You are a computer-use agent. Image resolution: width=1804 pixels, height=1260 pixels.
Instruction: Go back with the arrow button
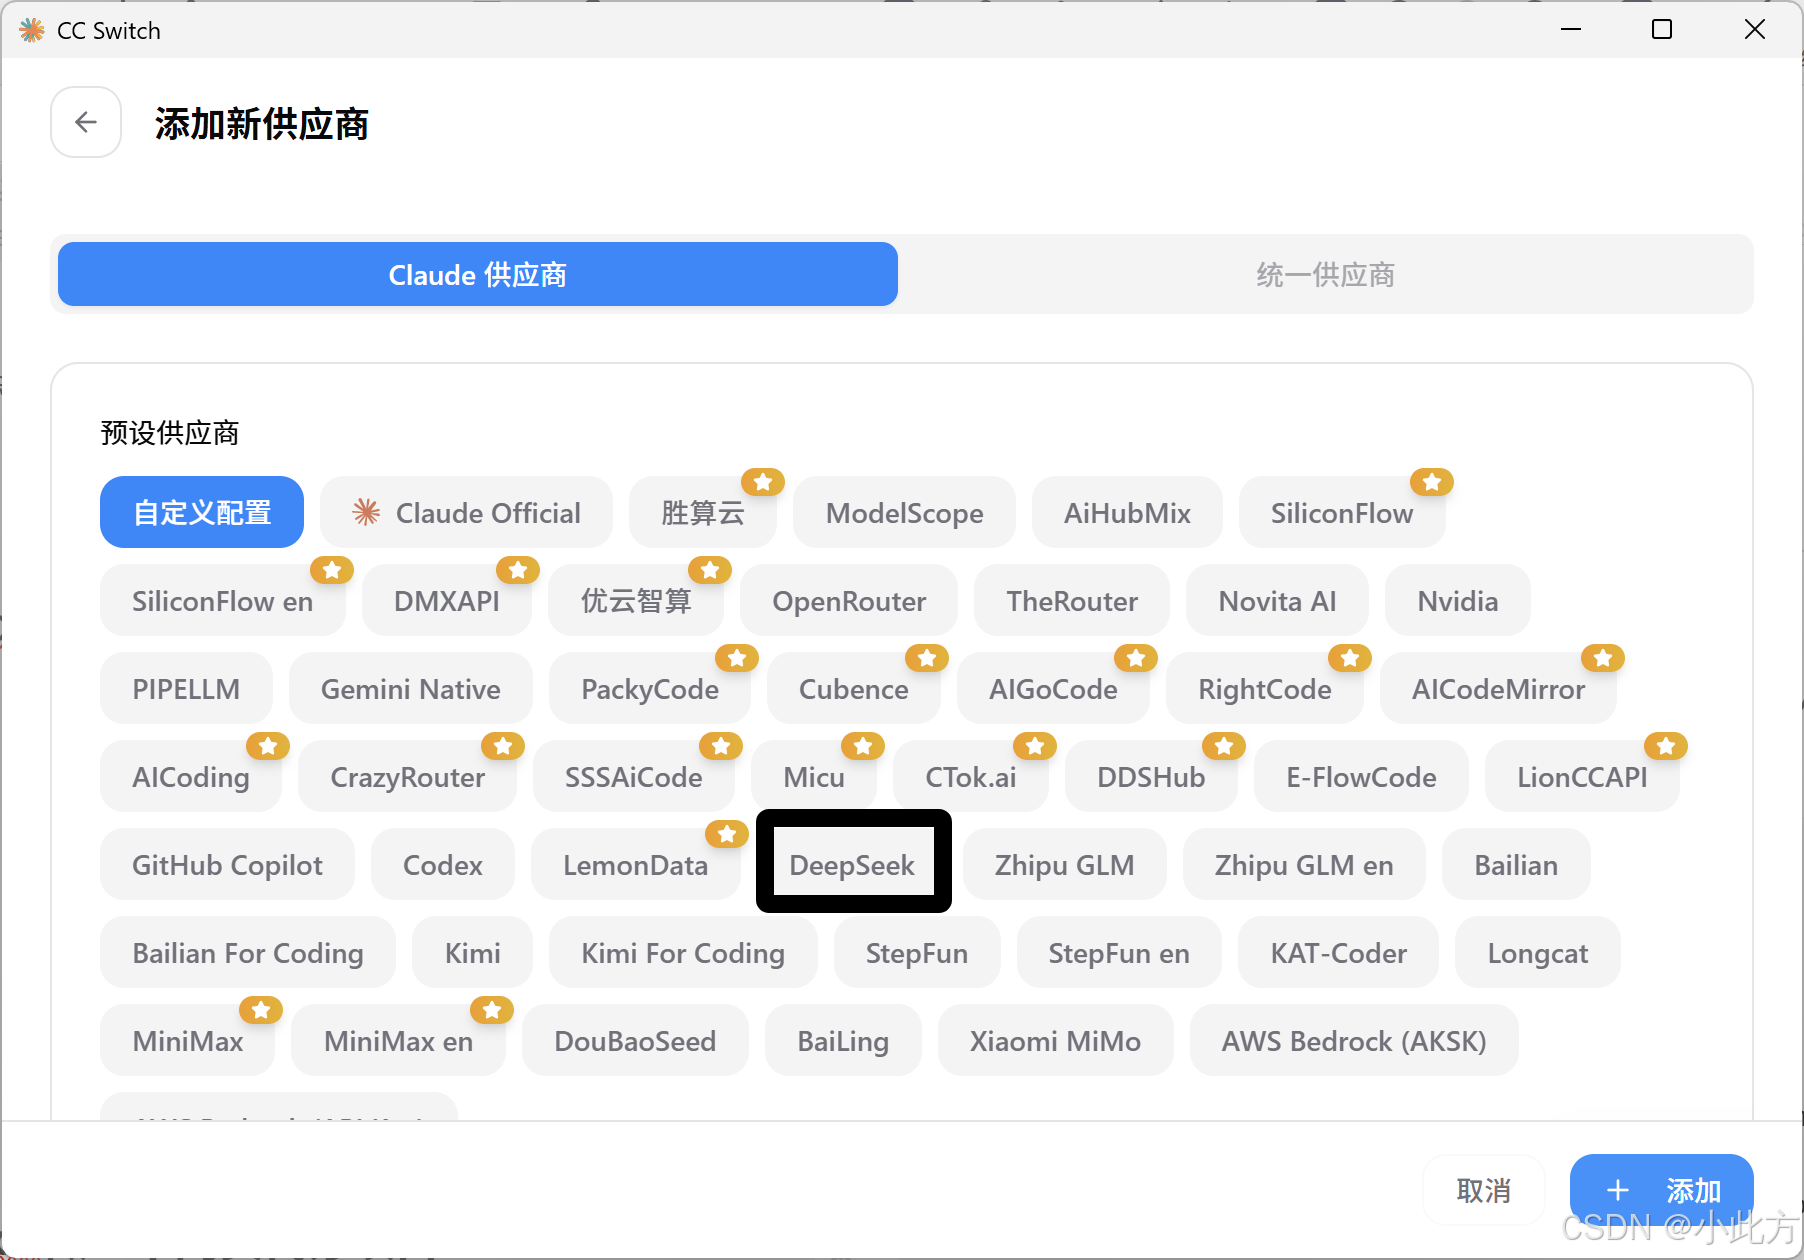[86, 122]
